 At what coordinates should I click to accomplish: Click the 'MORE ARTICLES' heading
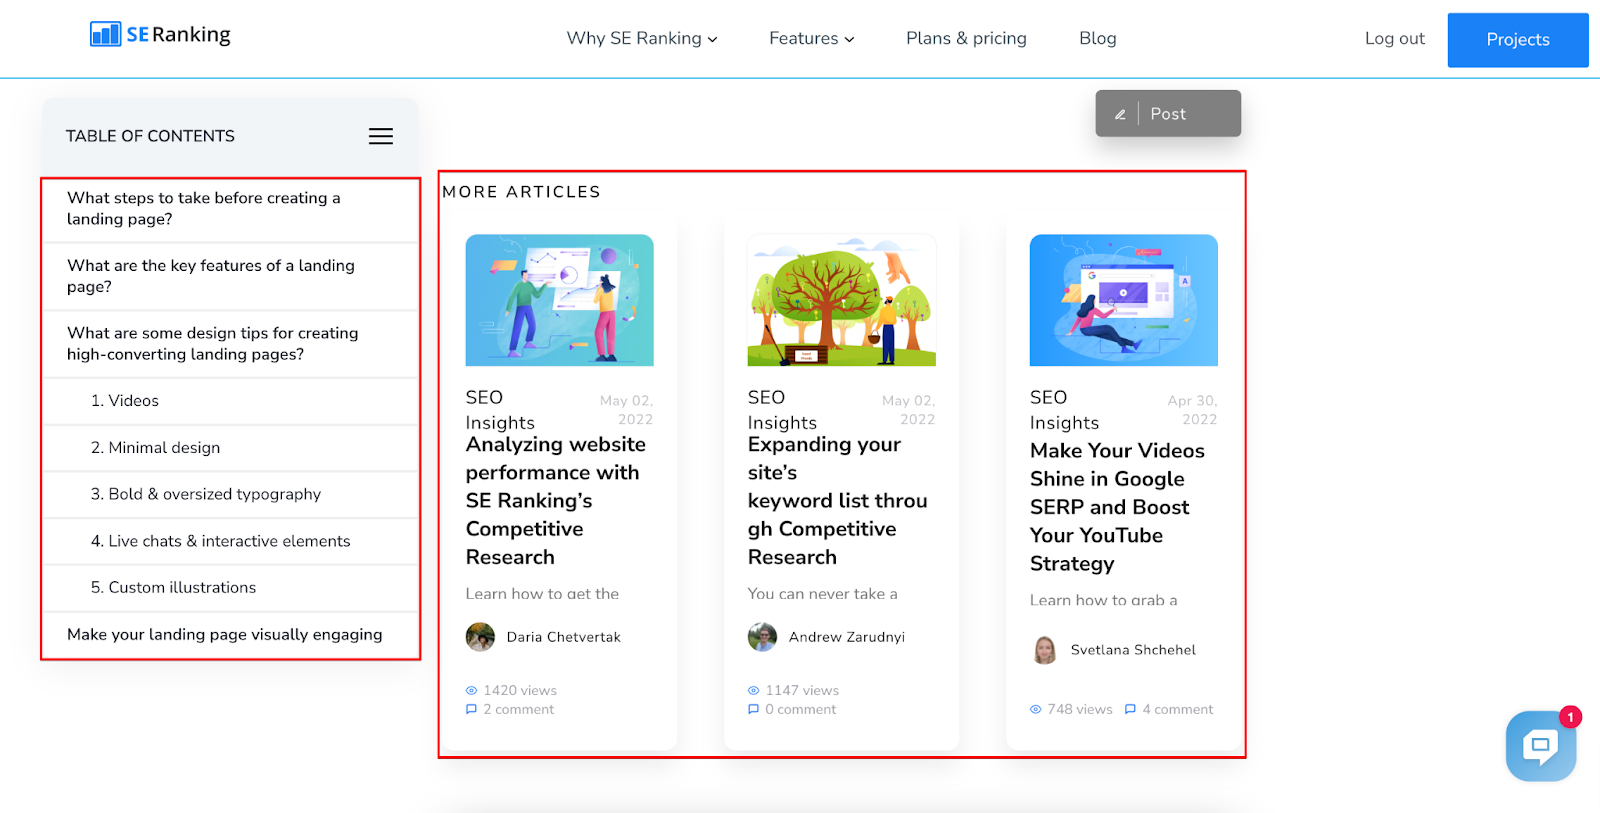pyautogui.click(x=521, y=192)
